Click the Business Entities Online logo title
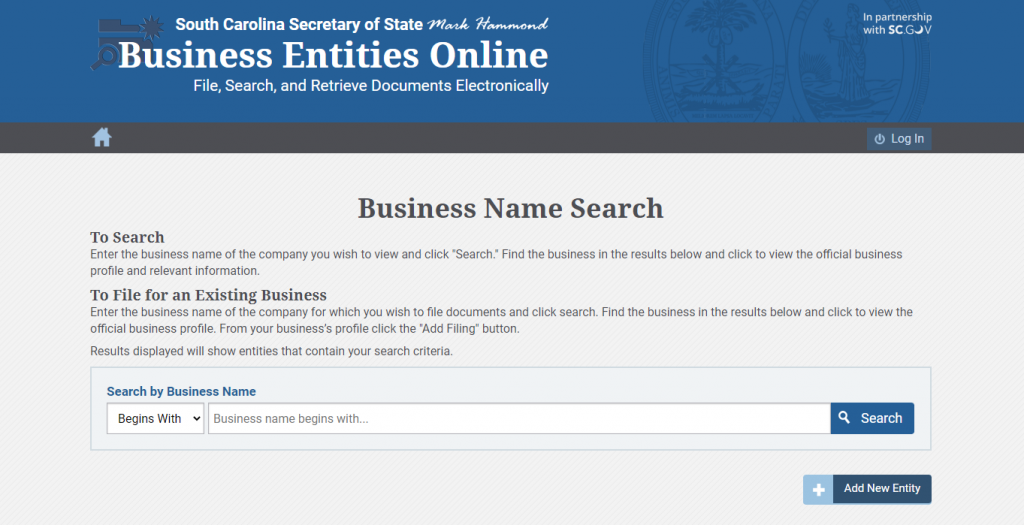 [333, 56]
